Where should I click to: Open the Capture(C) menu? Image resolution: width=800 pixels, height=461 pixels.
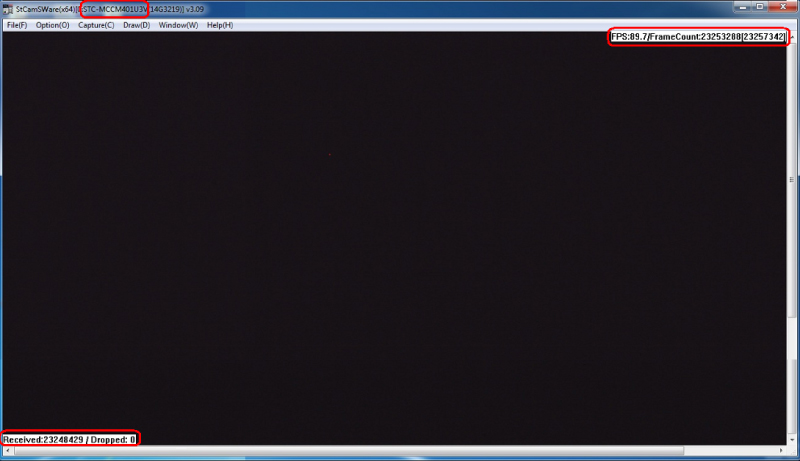(96, 25)
